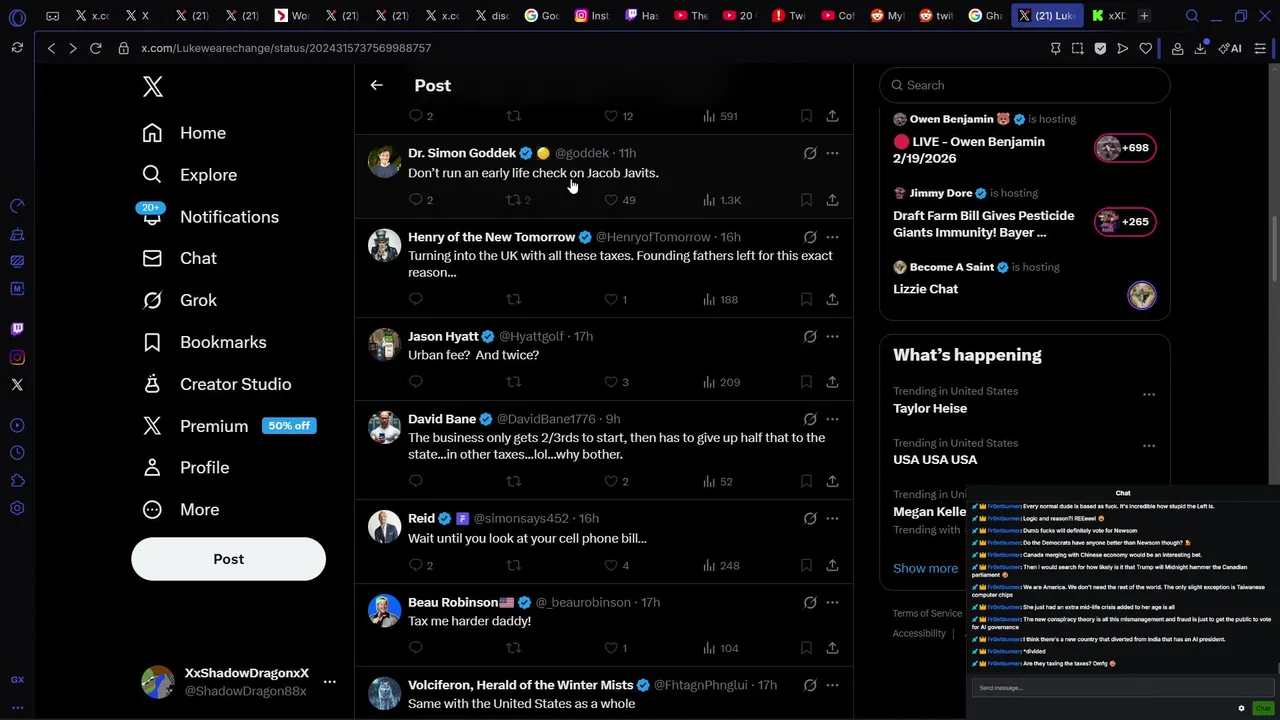The width and height of the screenshot is (1280, 720).
Task: Click the green Chat send button
Action: (x=1263, y=708)
